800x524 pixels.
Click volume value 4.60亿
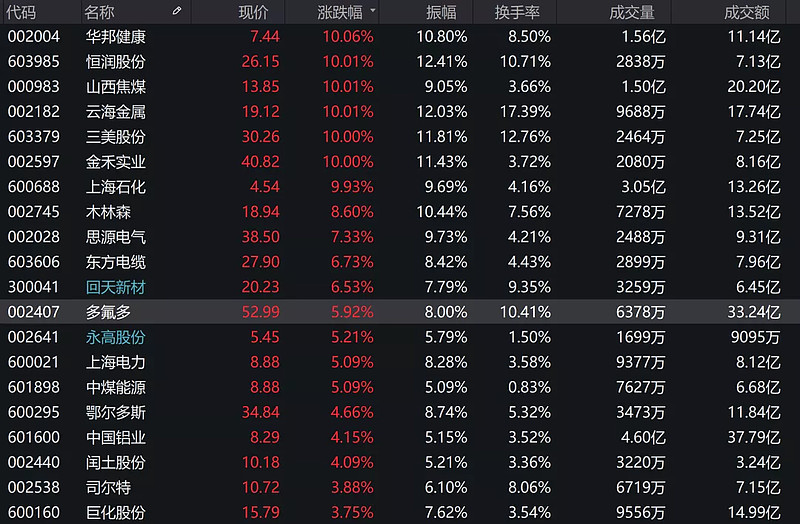[x=643, y=437]
